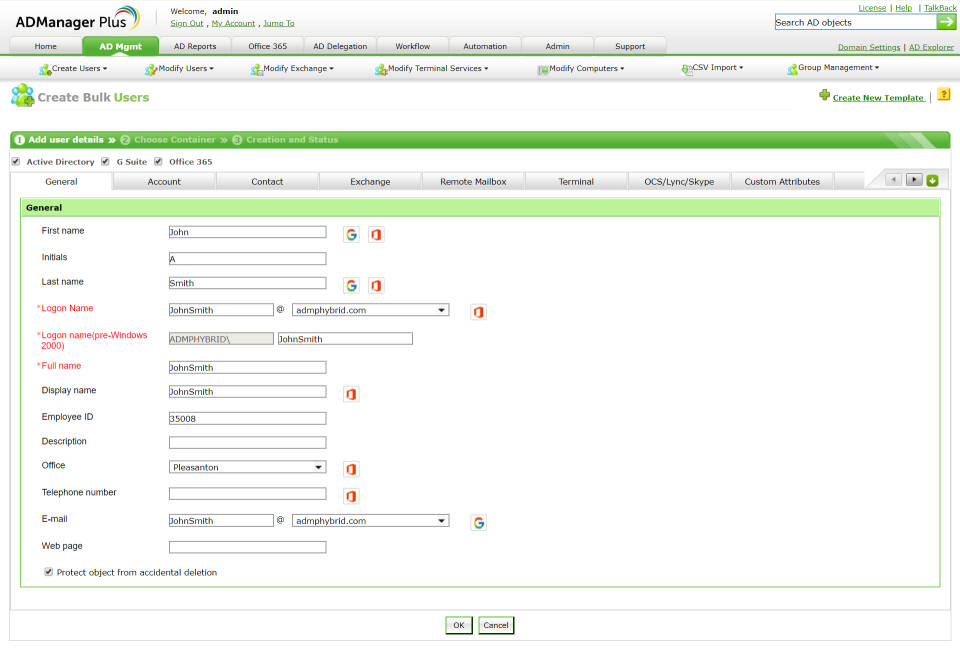The width and height of the screenshot is (960, 659).
Task: Click inside the Employee ID field
Action: click(247, 417)
